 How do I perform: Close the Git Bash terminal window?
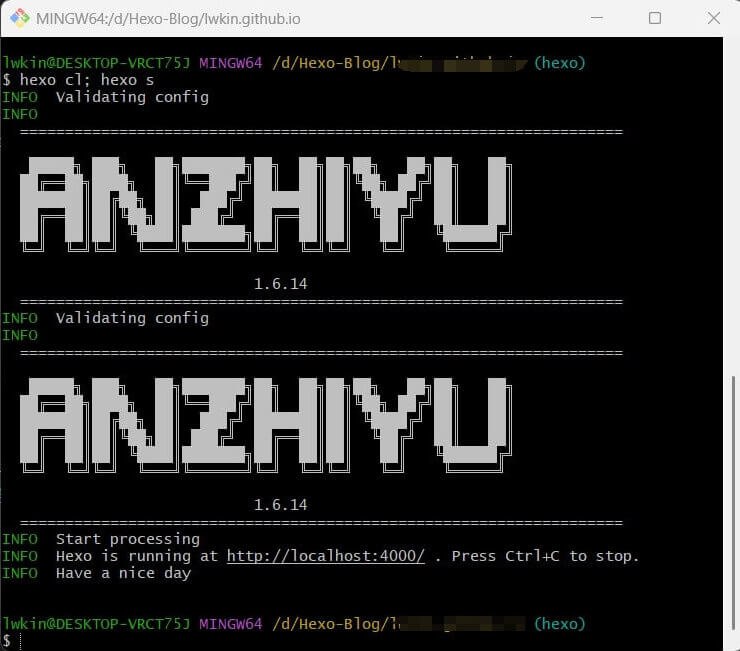point(712,18)
